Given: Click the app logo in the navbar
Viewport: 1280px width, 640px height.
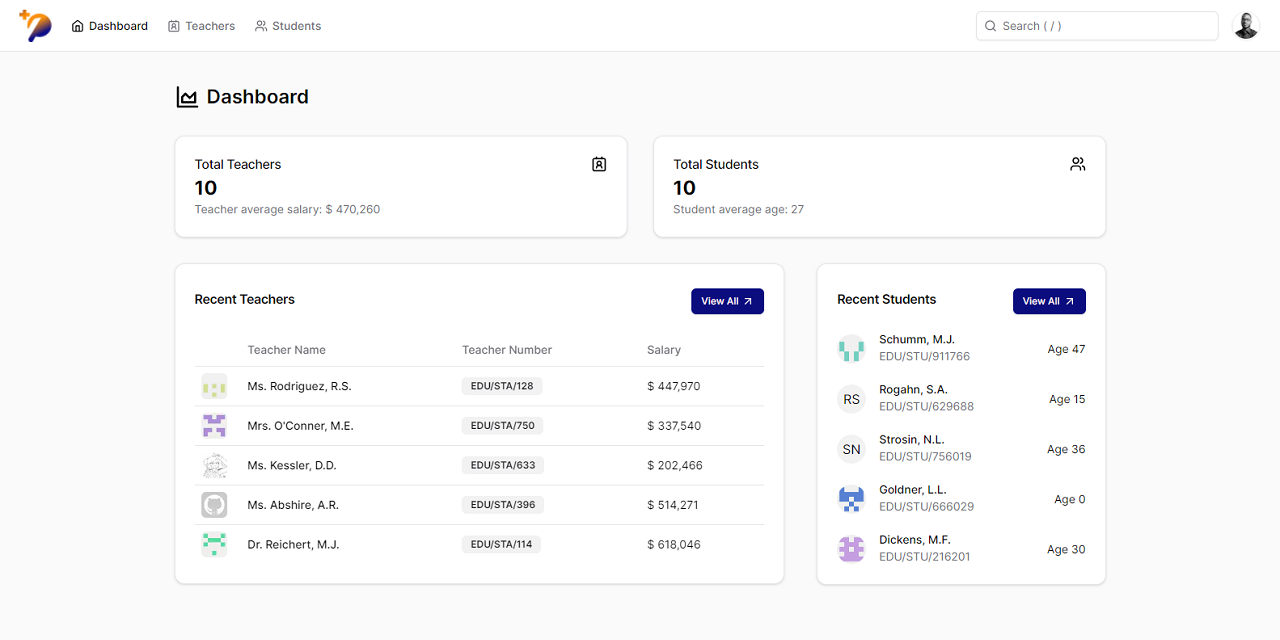Looking at the screenshot, I should (x=35, y=26).
